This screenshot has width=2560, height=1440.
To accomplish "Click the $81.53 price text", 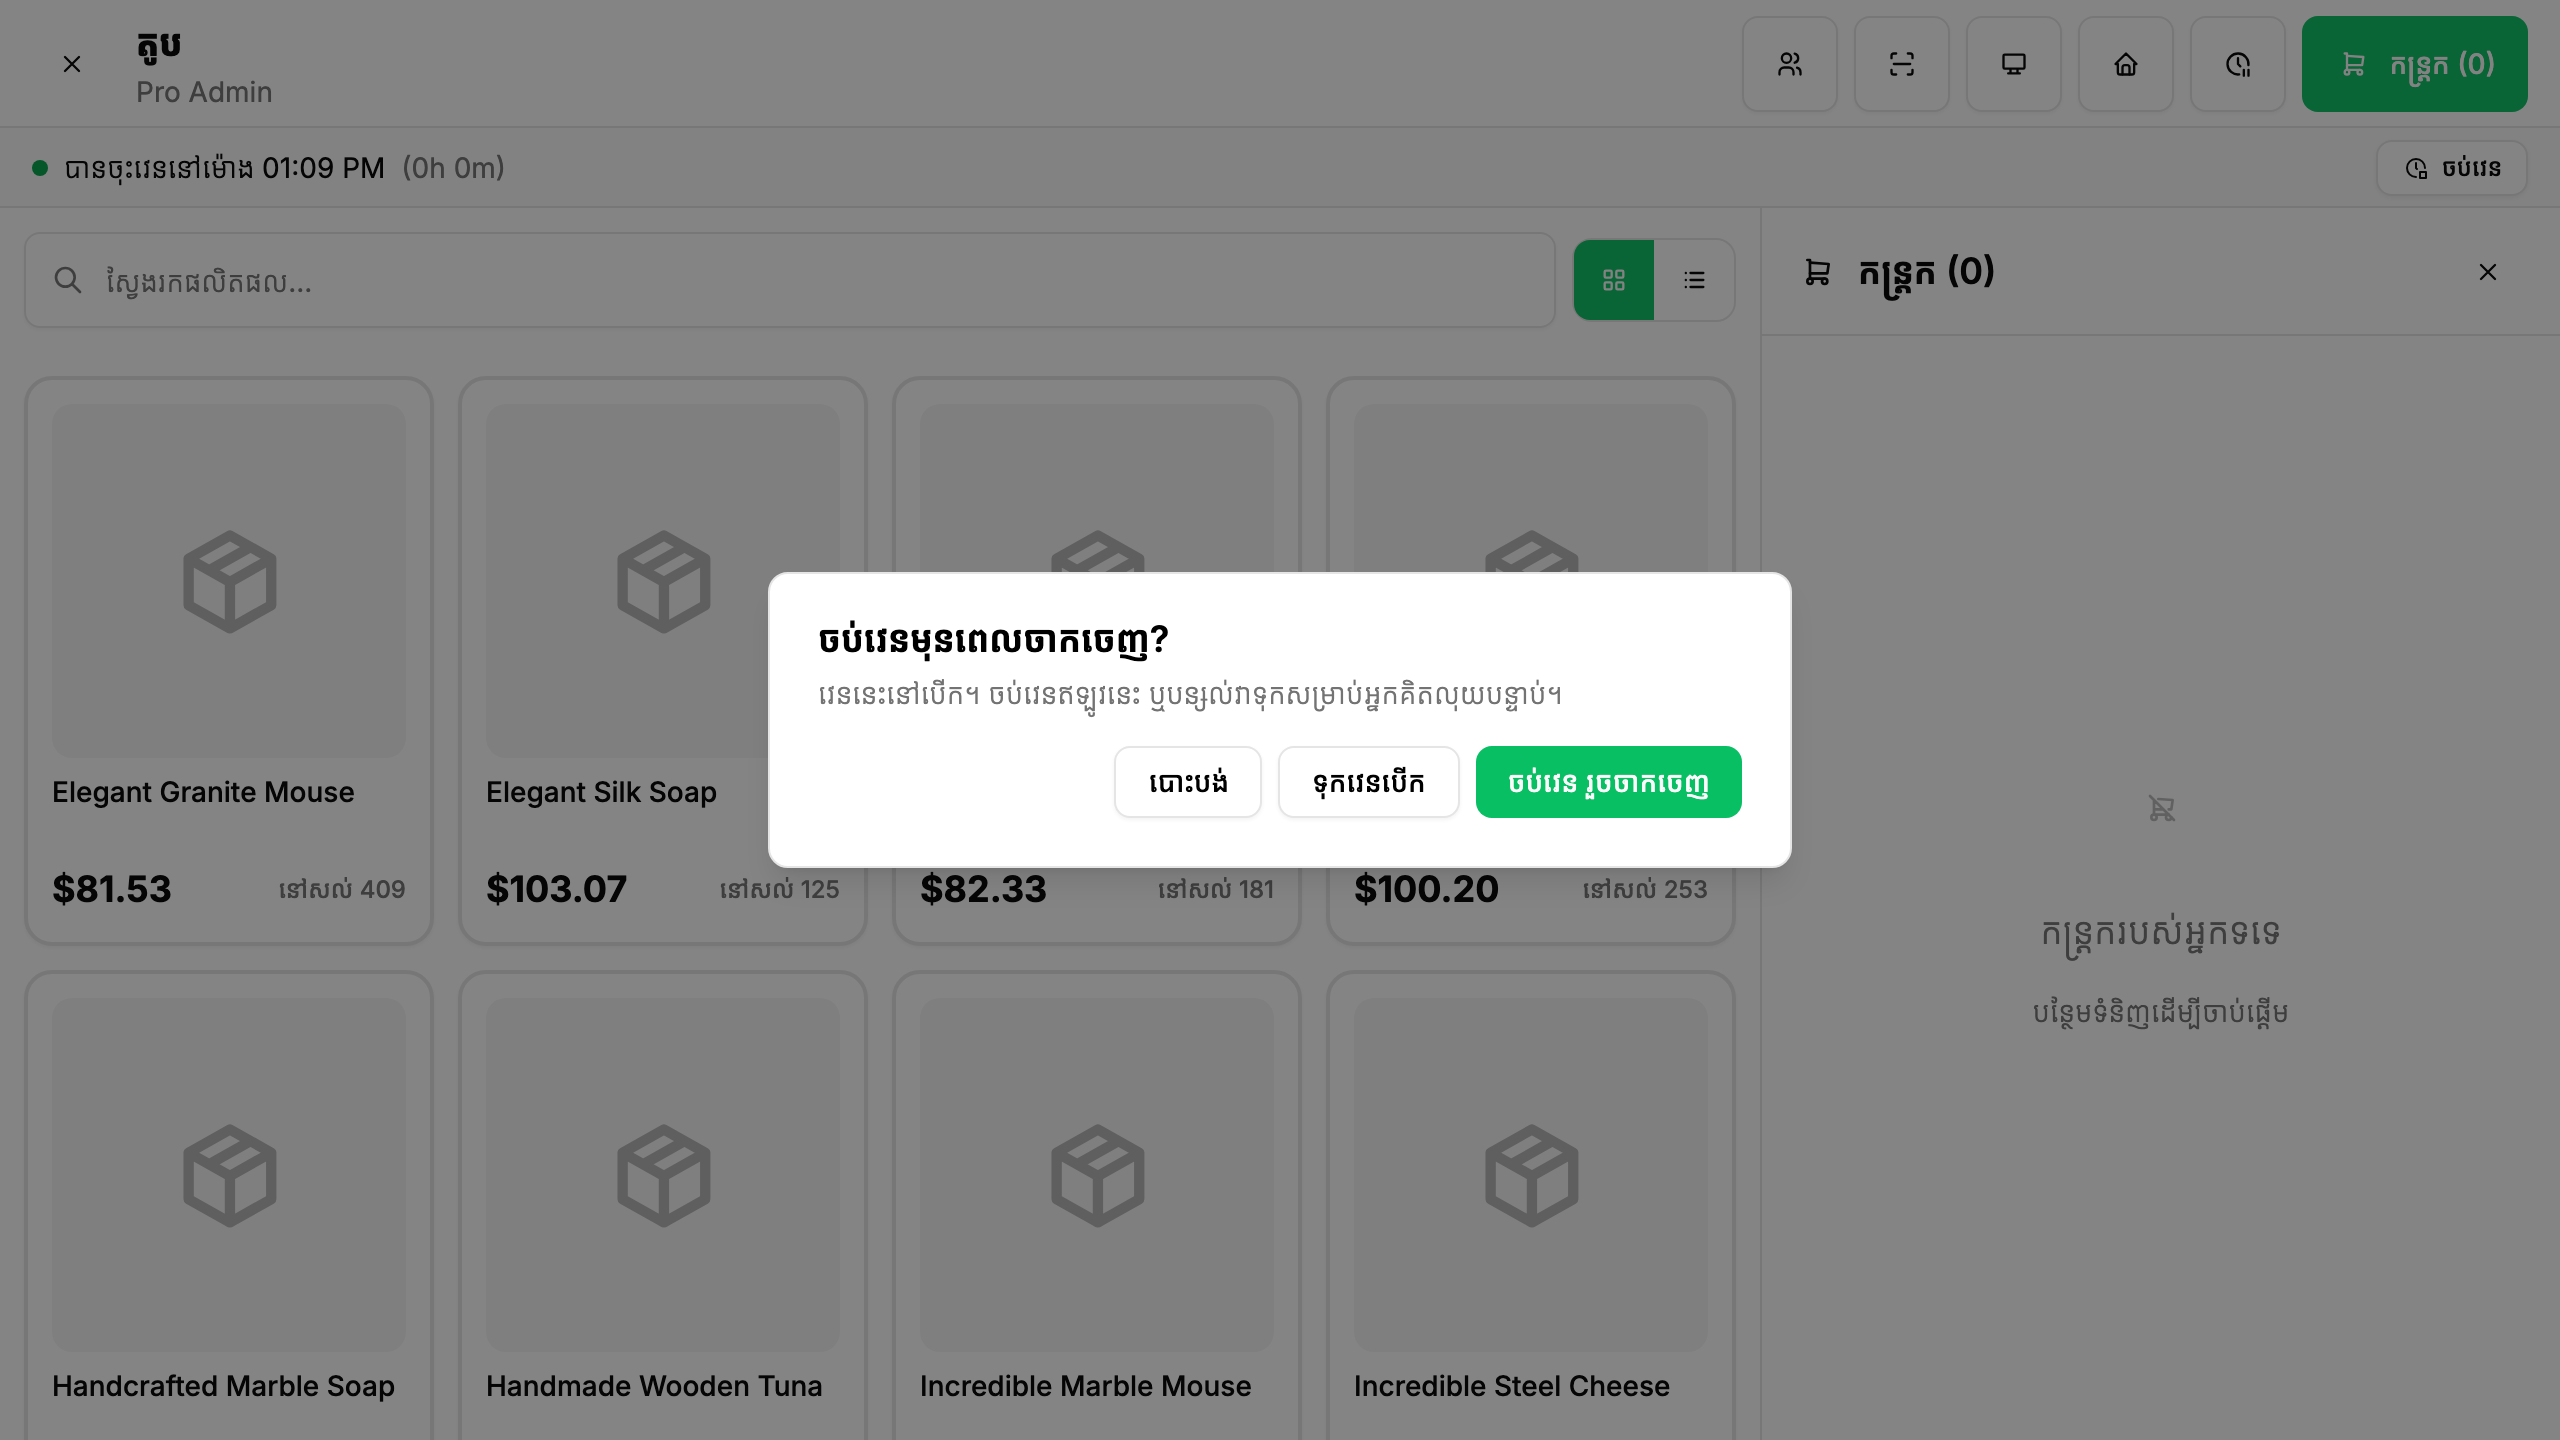I will (112, 889).
